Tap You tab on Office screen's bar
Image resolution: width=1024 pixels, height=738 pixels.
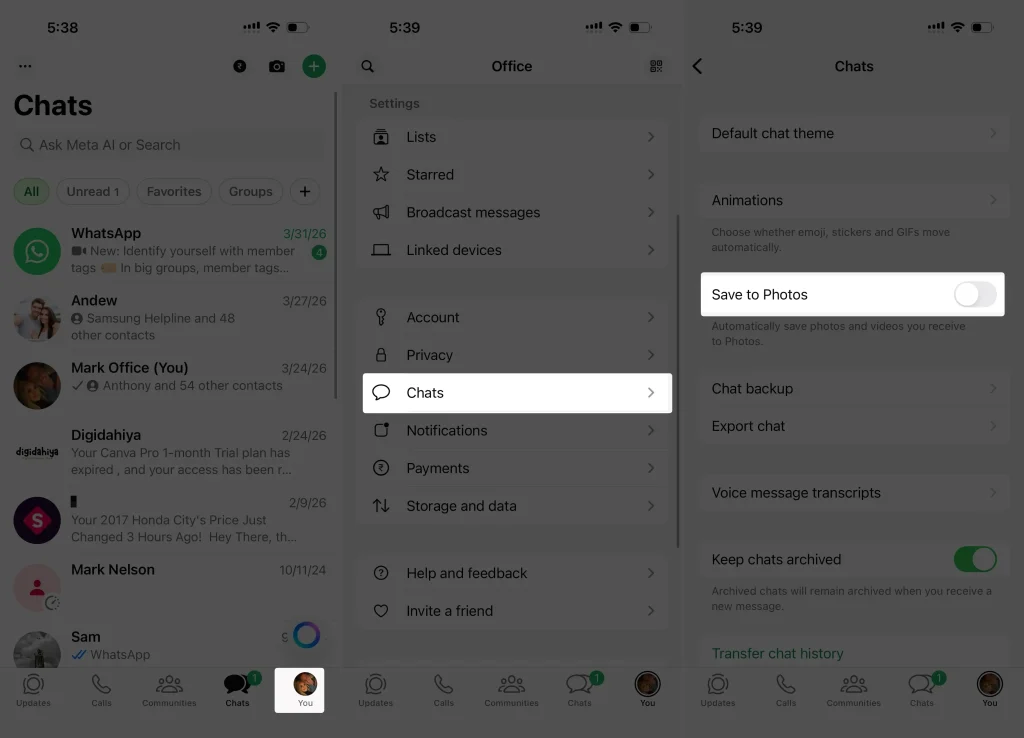coord(647,690)
